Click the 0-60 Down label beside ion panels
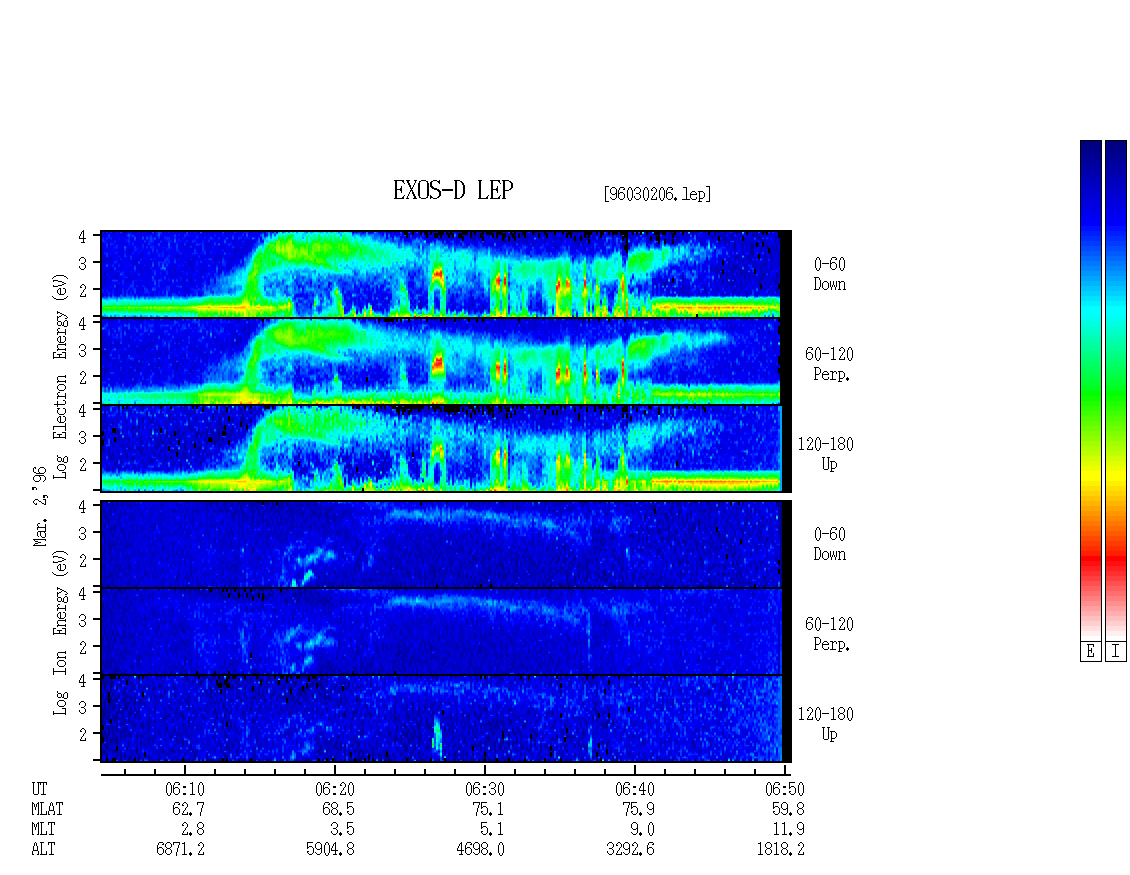The image size is (1130, 875). coord(829,544)
